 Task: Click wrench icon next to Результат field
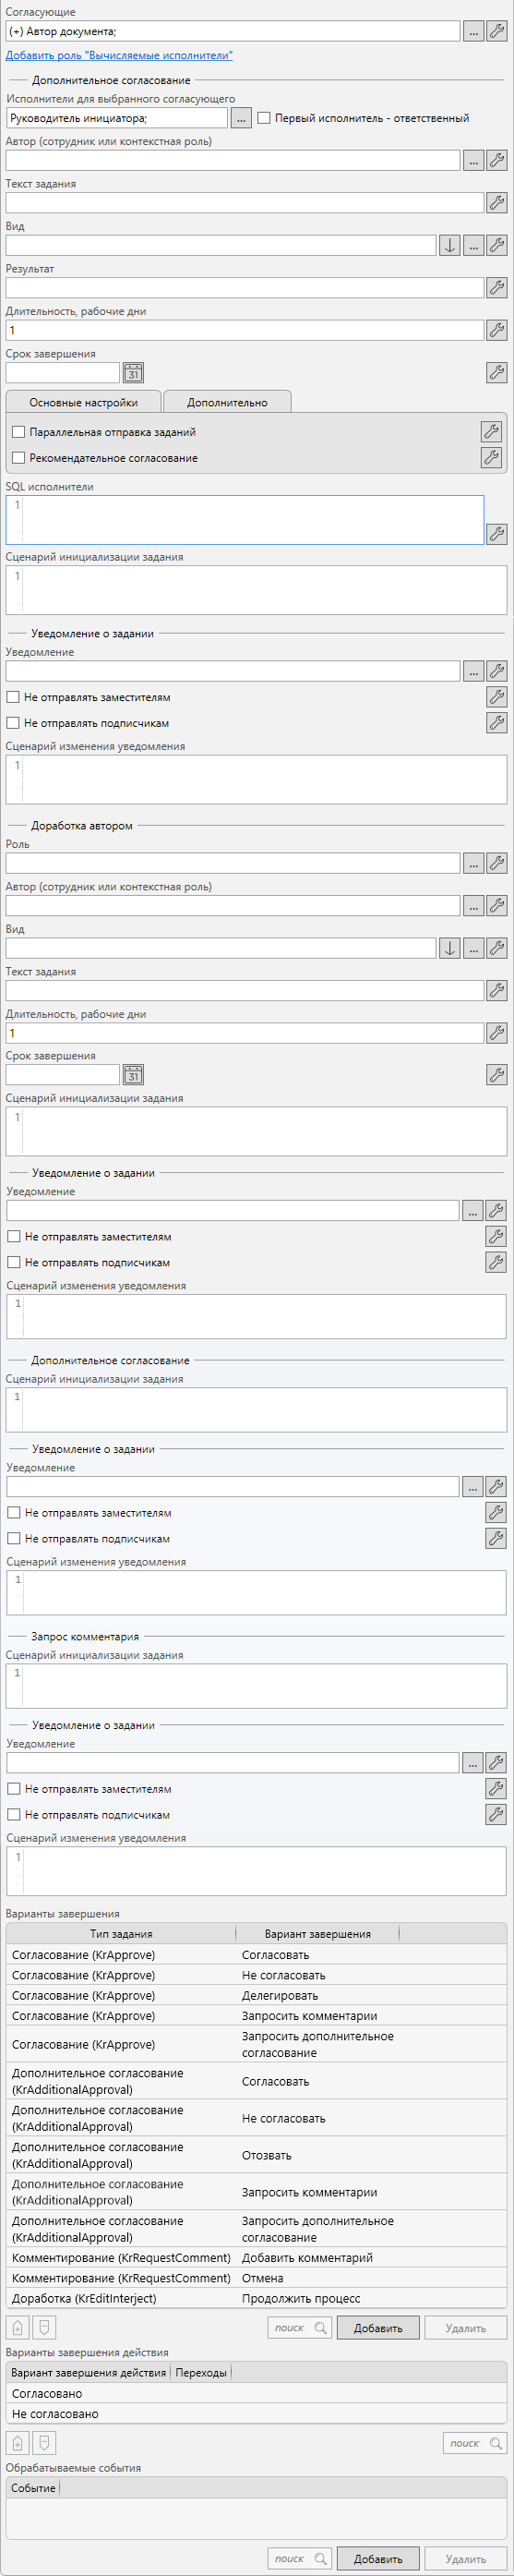click(x=496, y=287)
